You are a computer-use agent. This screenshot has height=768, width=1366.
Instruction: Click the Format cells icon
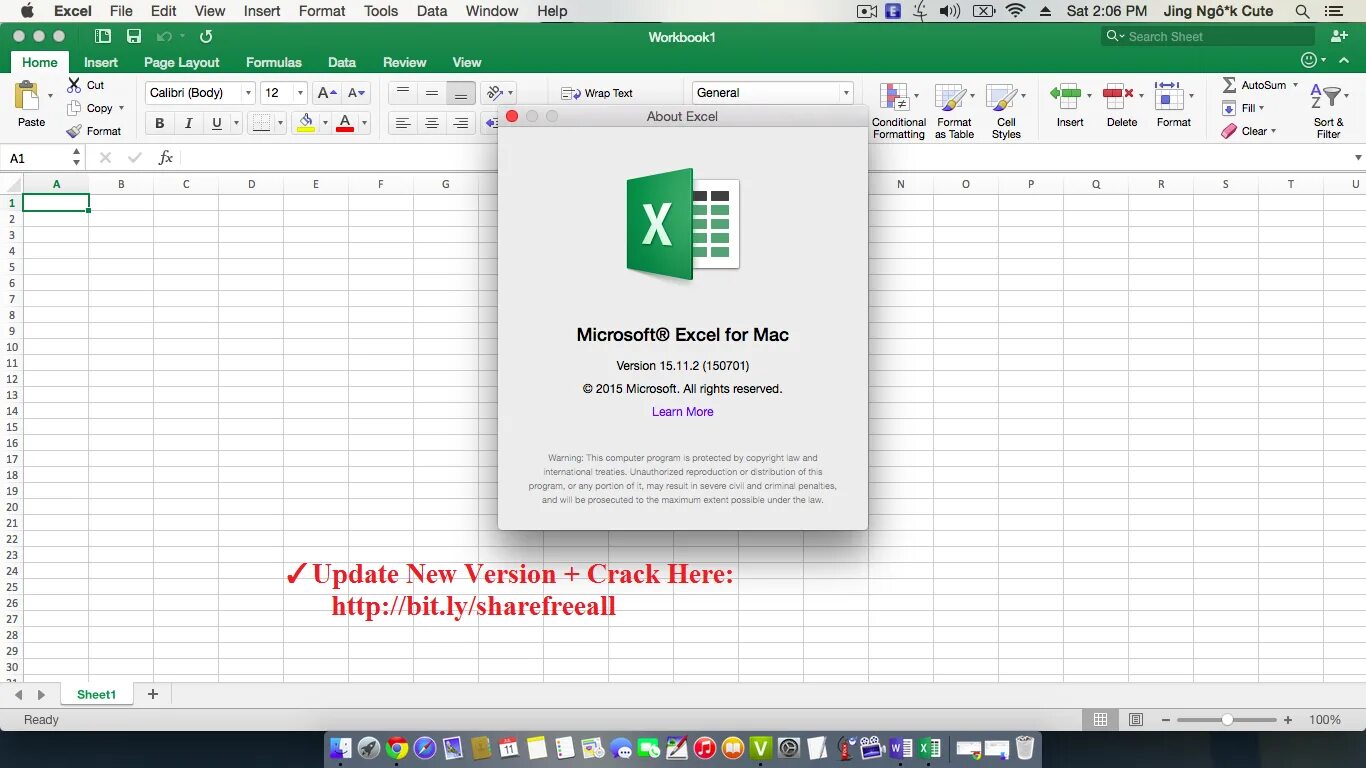click(x=1169, y=96)
